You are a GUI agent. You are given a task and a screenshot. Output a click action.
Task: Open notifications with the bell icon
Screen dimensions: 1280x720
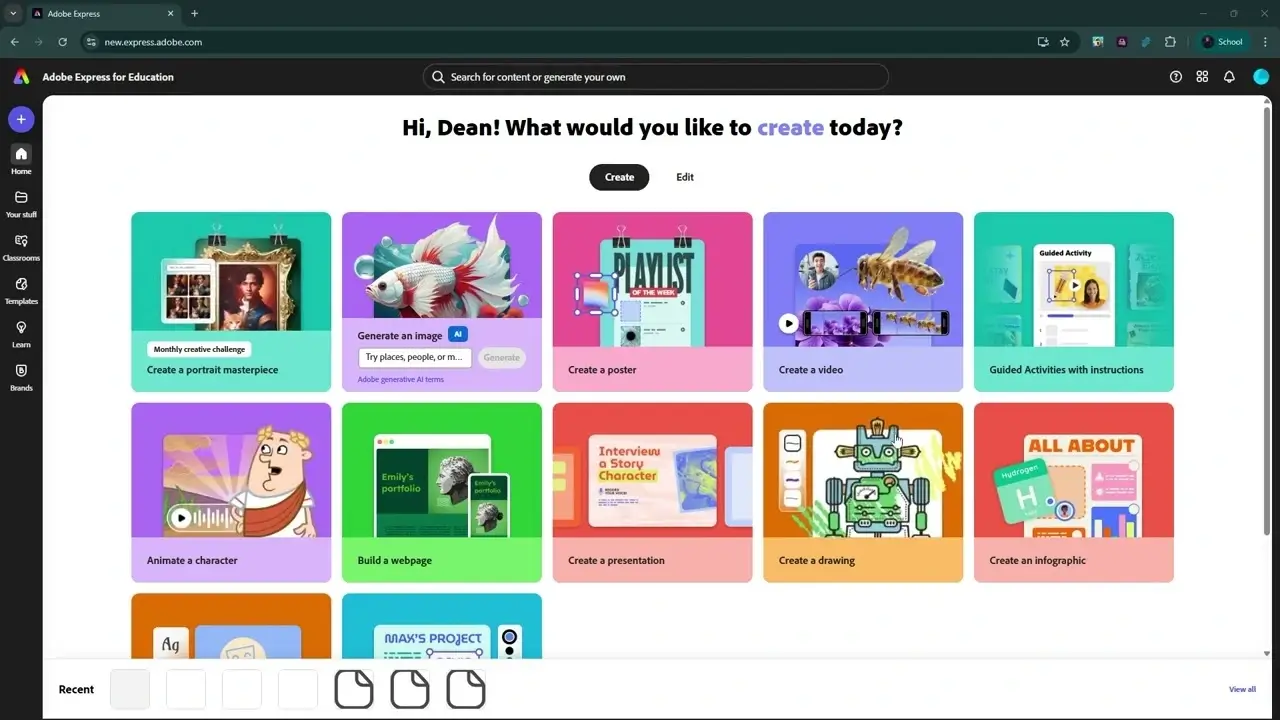click(1229, 76)
